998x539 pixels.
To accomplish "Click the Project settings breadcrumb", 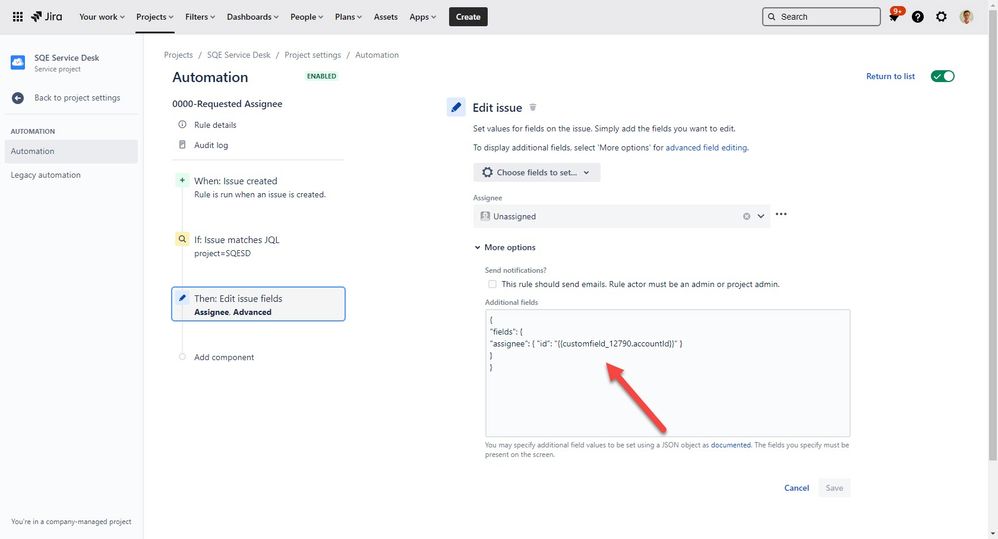I will (313, 55).
